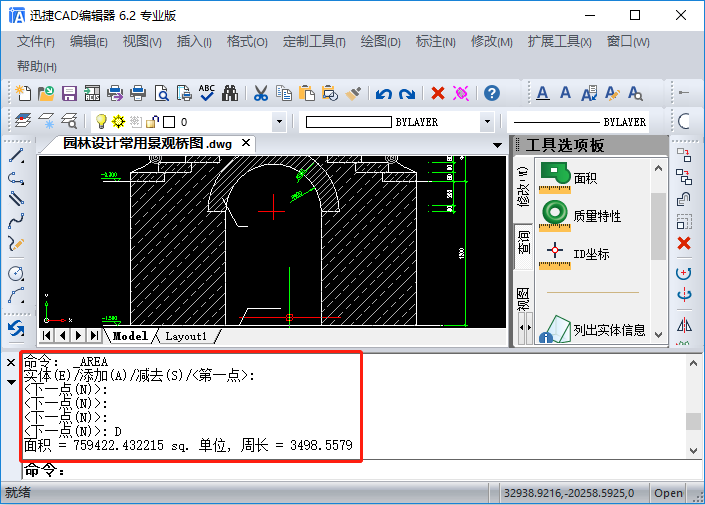Click the ID Coordinates icon
Screen dimensions: 705x505
click(x=555, y=255)
